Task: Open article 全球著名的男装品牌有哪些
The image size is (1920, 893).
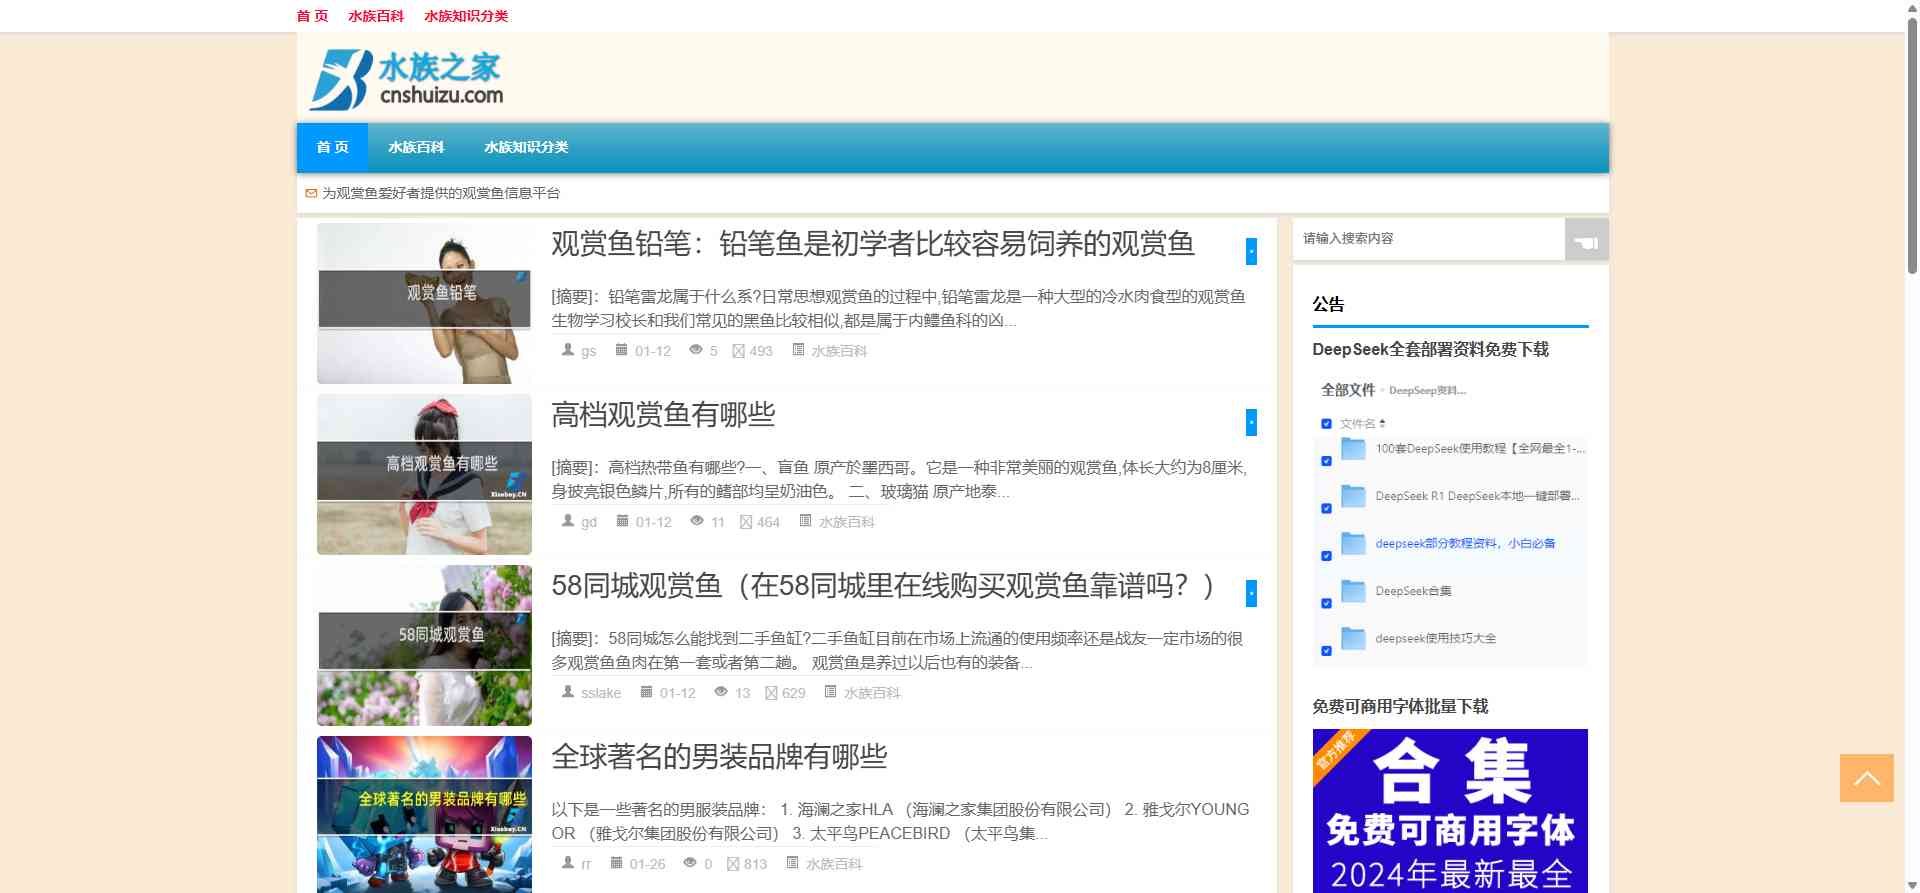Action: 719,757
